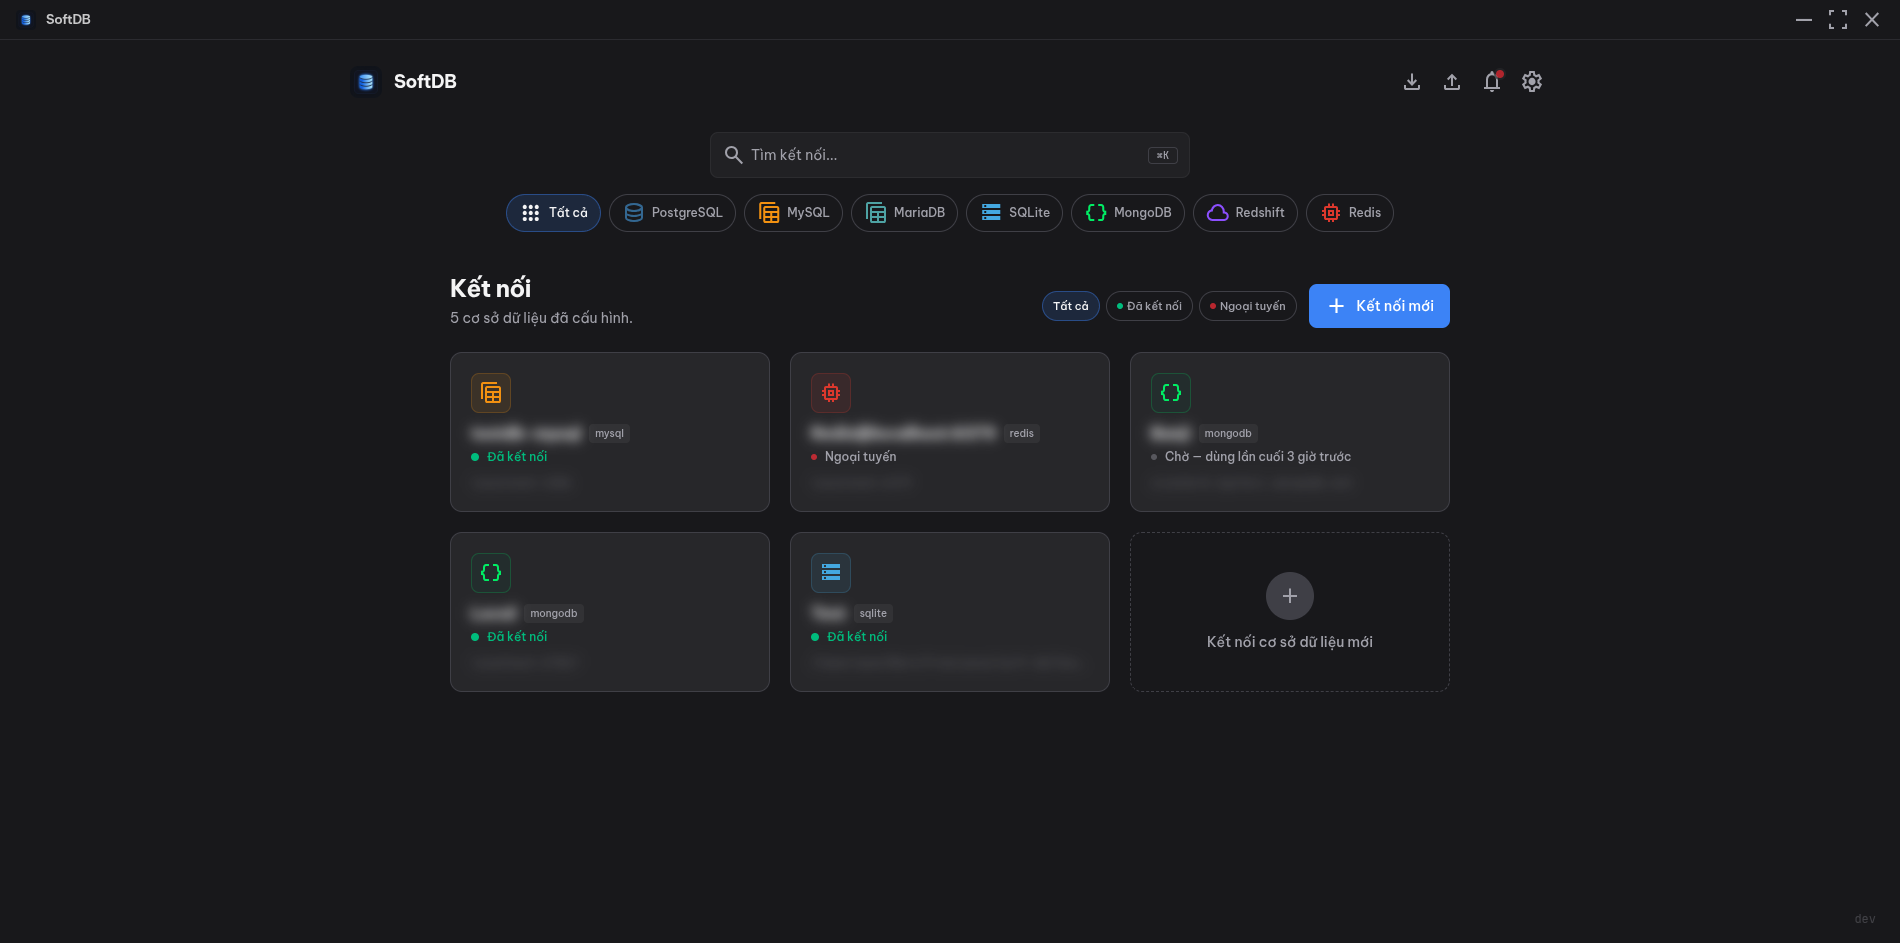
Task: Open the MongoDB filter with curly braces icon
Action: tap(1095, 212)
